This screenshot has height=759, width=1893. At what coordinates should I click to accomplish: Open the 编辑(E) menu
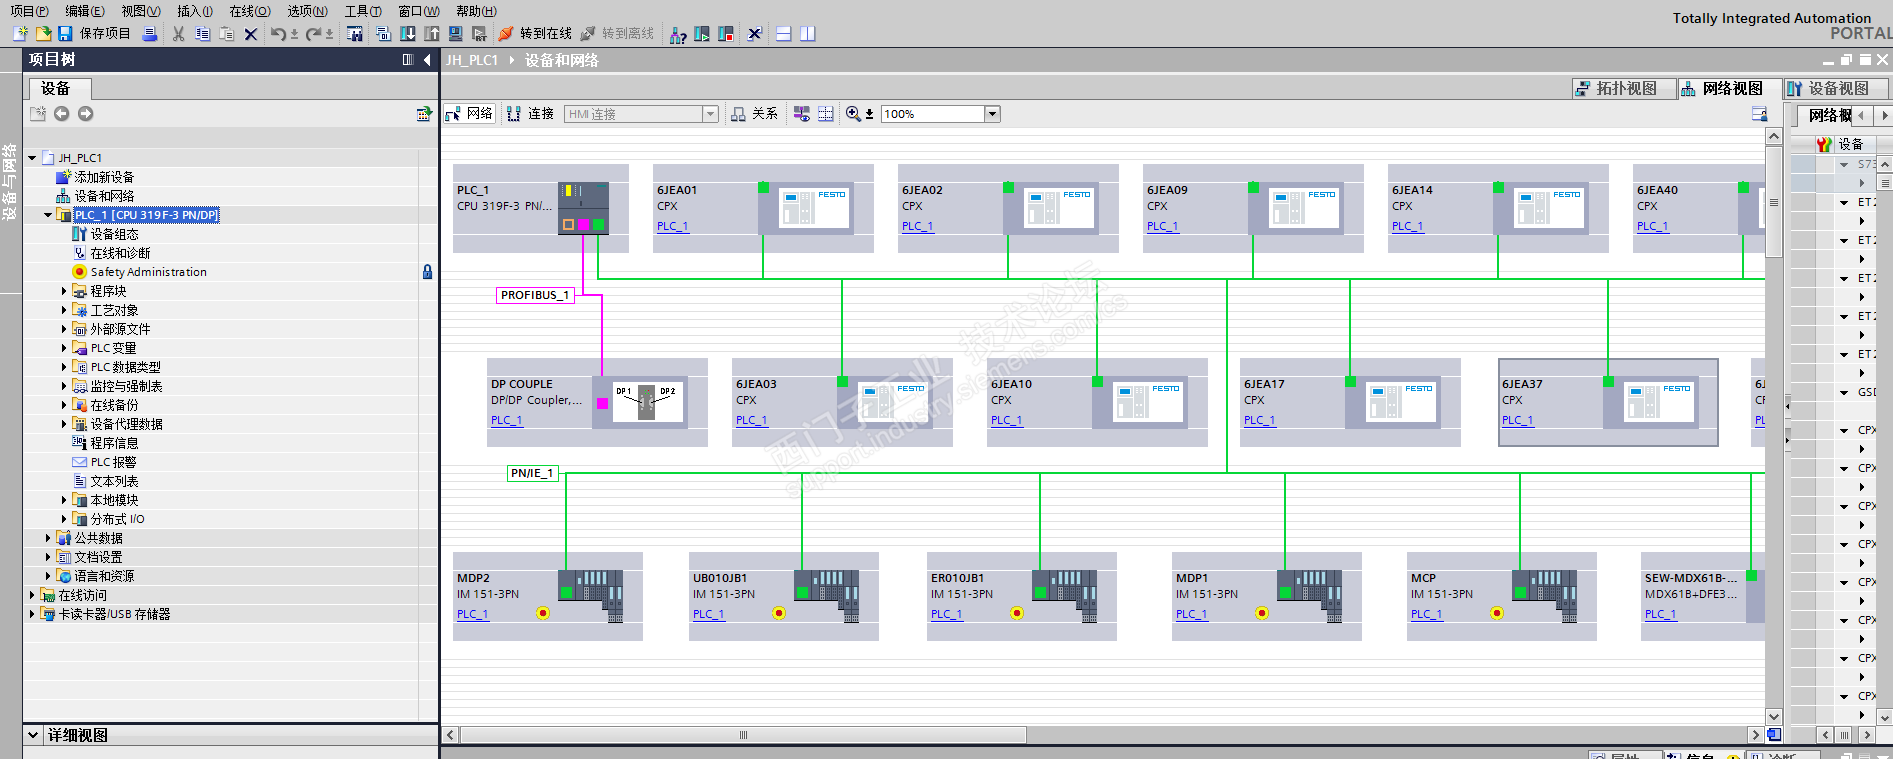pyautogui.click(x=85, y=11)
